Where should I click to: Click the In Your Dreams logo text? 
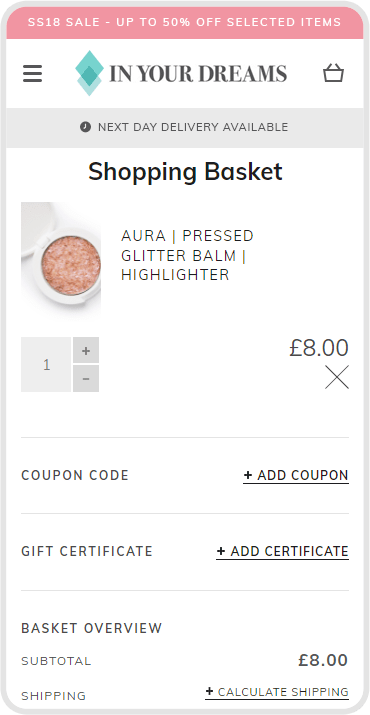[x=198, y=73]
